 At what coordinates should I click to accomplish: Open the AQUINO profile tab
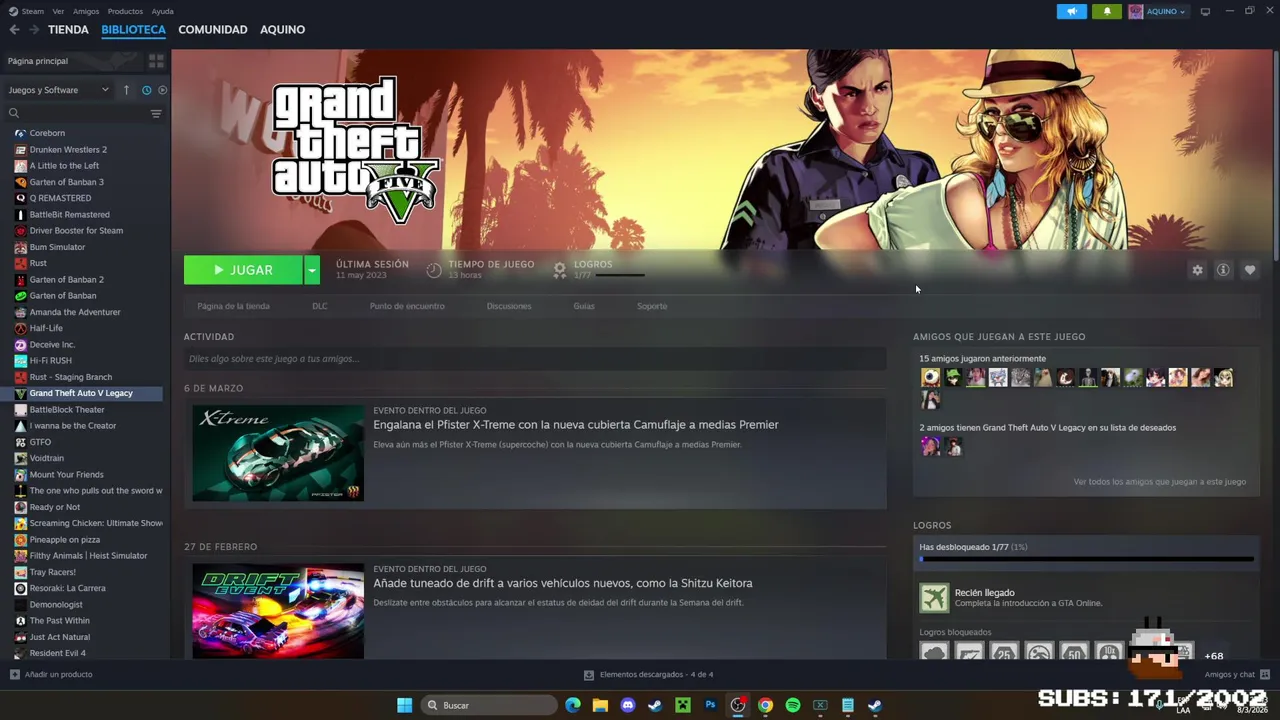click(x=283, y=30)
